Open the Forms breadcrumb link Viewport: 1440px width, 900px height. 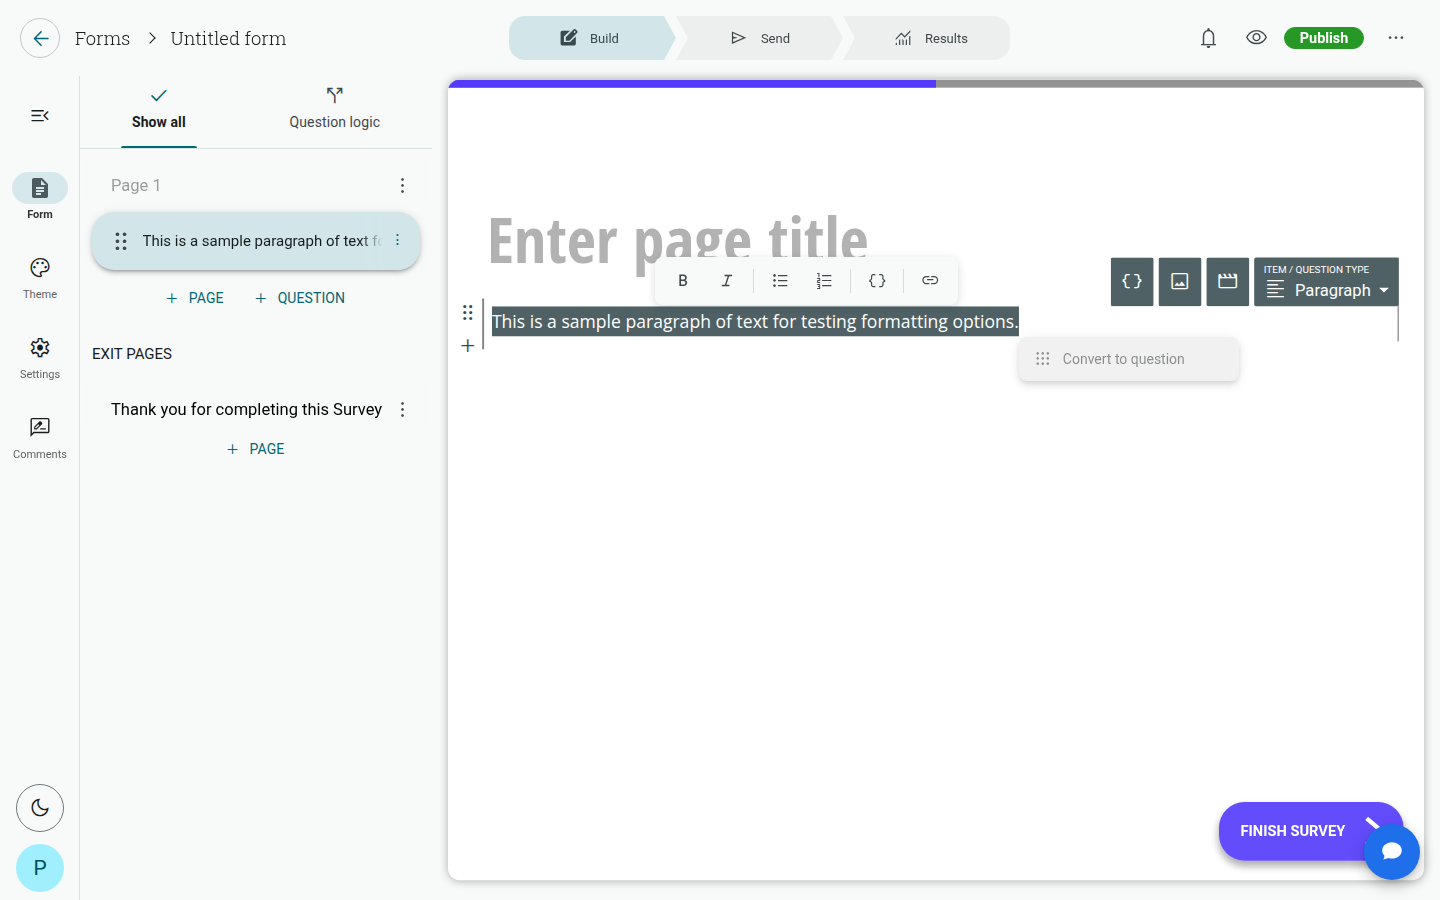click(x=102, y=38)
